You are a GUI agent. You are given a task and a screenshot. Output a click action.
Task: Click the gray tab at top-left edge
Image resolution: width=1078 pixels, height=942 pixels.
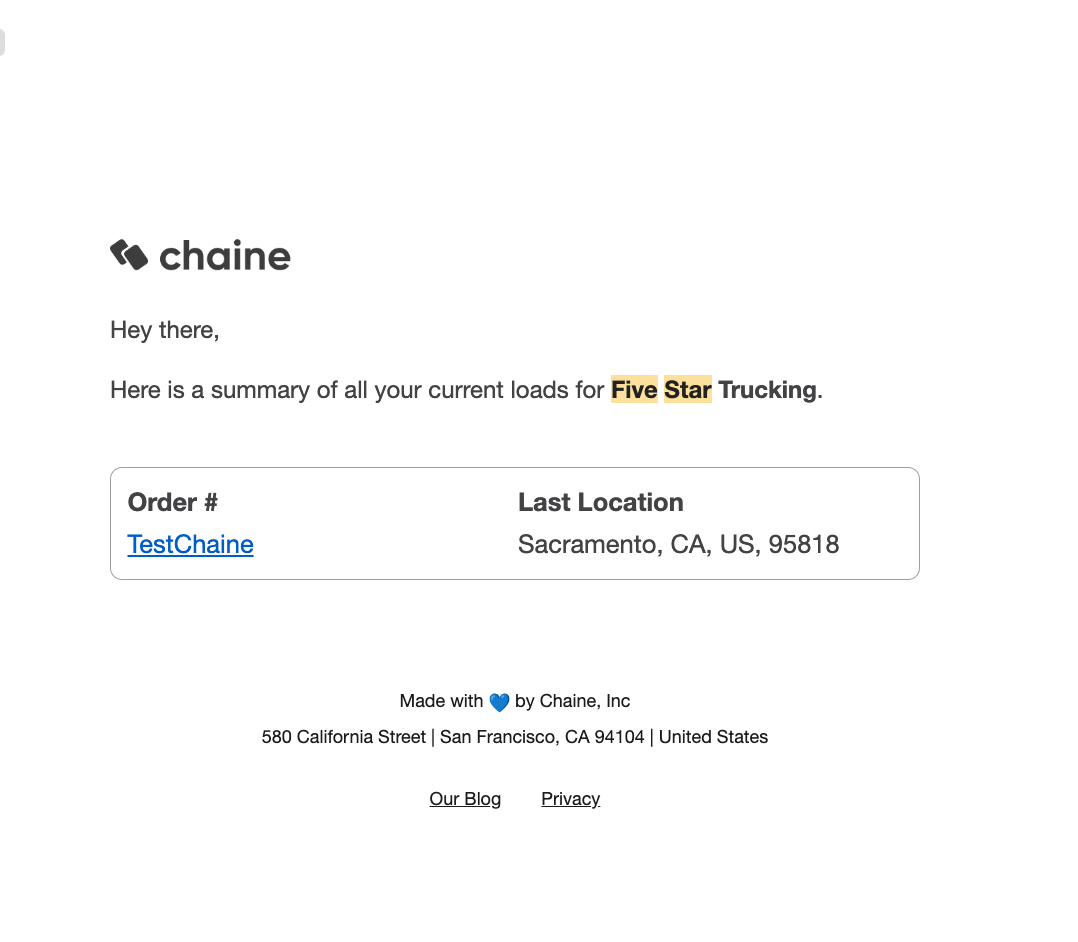(x=2, y=43)
